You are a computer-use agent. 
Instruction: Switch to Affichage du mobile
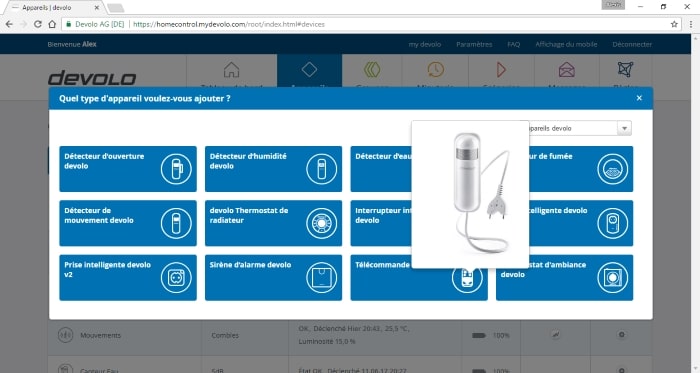pyautogui.click(x=566, y=44)
